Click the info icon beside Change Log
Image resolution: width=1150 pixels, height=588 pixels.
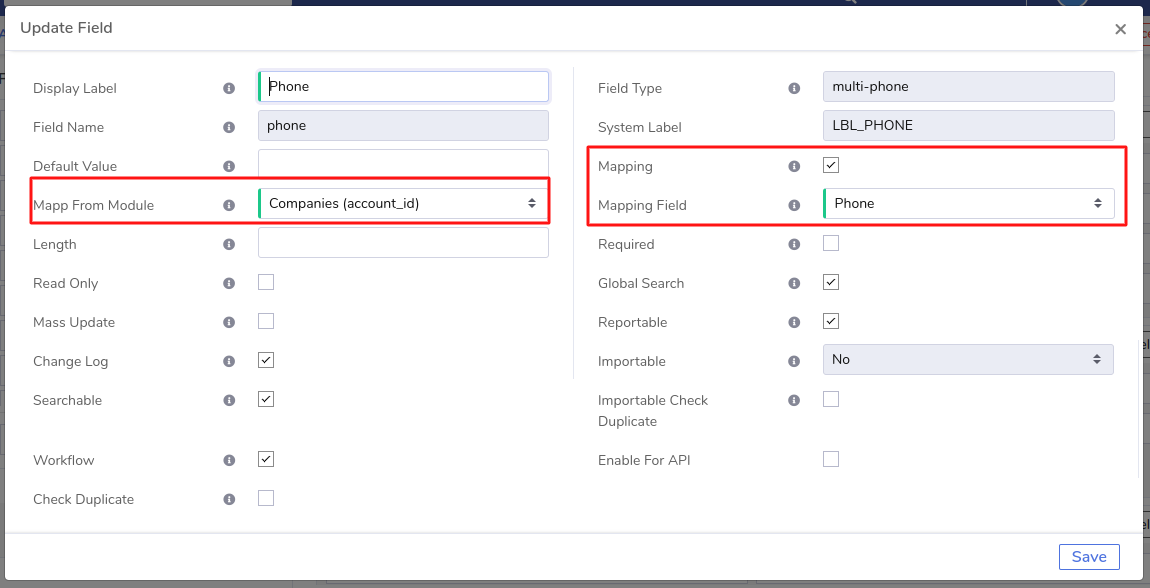pyautogui.click(x=229, y=361)
